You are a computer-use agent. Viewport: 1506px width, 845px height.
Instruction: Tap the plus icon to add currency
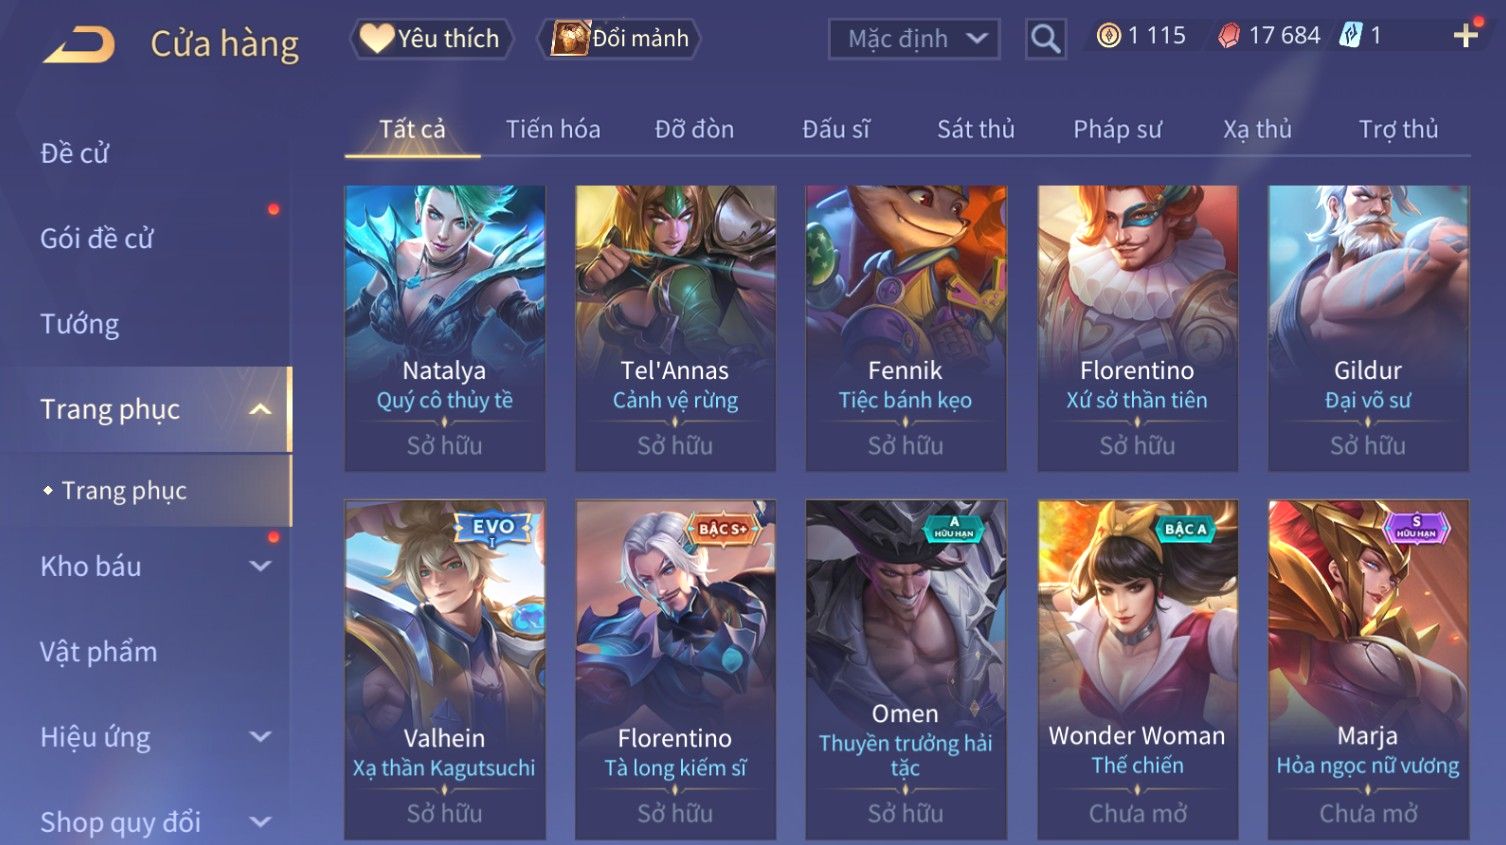1465,37
